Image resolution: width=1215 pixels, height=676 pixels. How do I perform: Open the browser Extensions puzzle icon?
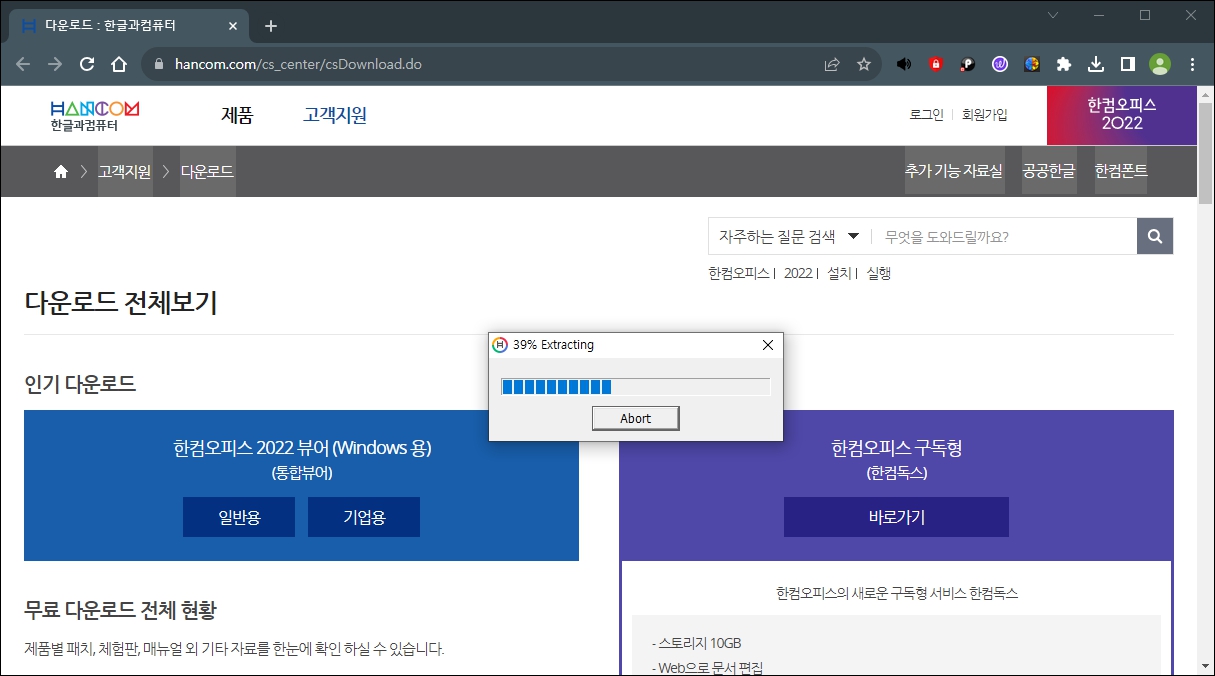pyautogui.click(x=1063, y=63)
